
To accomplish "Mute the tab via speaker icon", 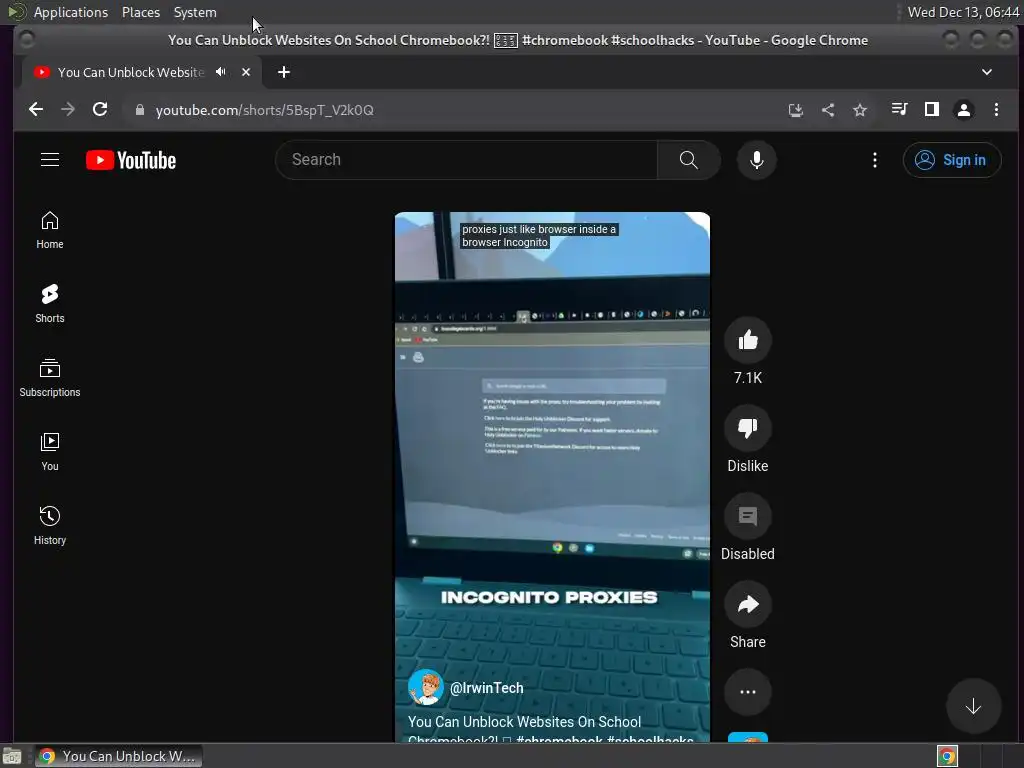I will tap(221, 72).
